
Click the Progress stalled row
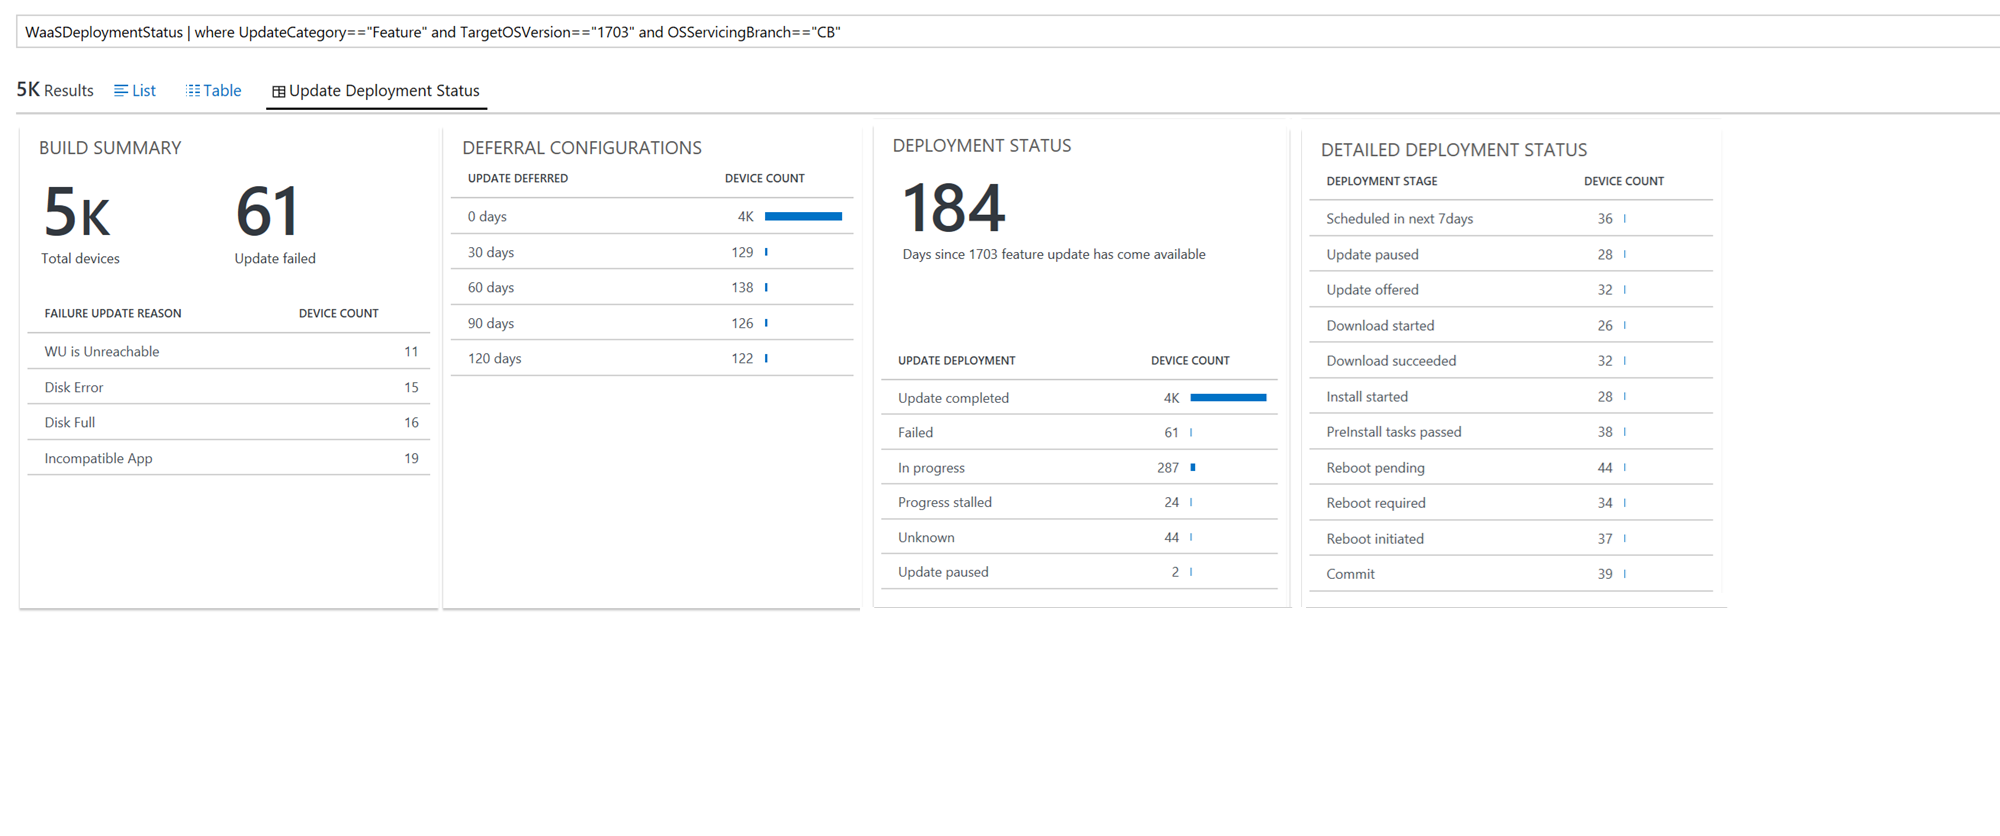point(1078,503)
